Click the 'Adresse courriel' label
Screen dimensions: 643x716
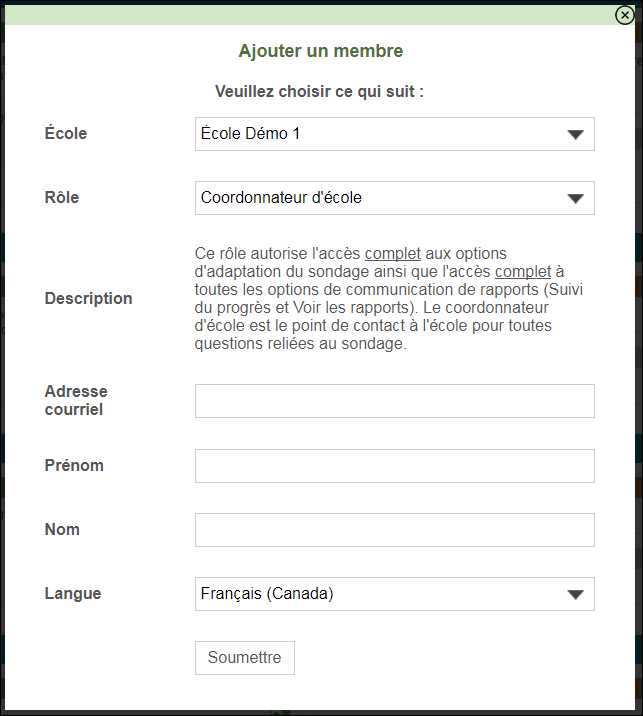point(76,400)
